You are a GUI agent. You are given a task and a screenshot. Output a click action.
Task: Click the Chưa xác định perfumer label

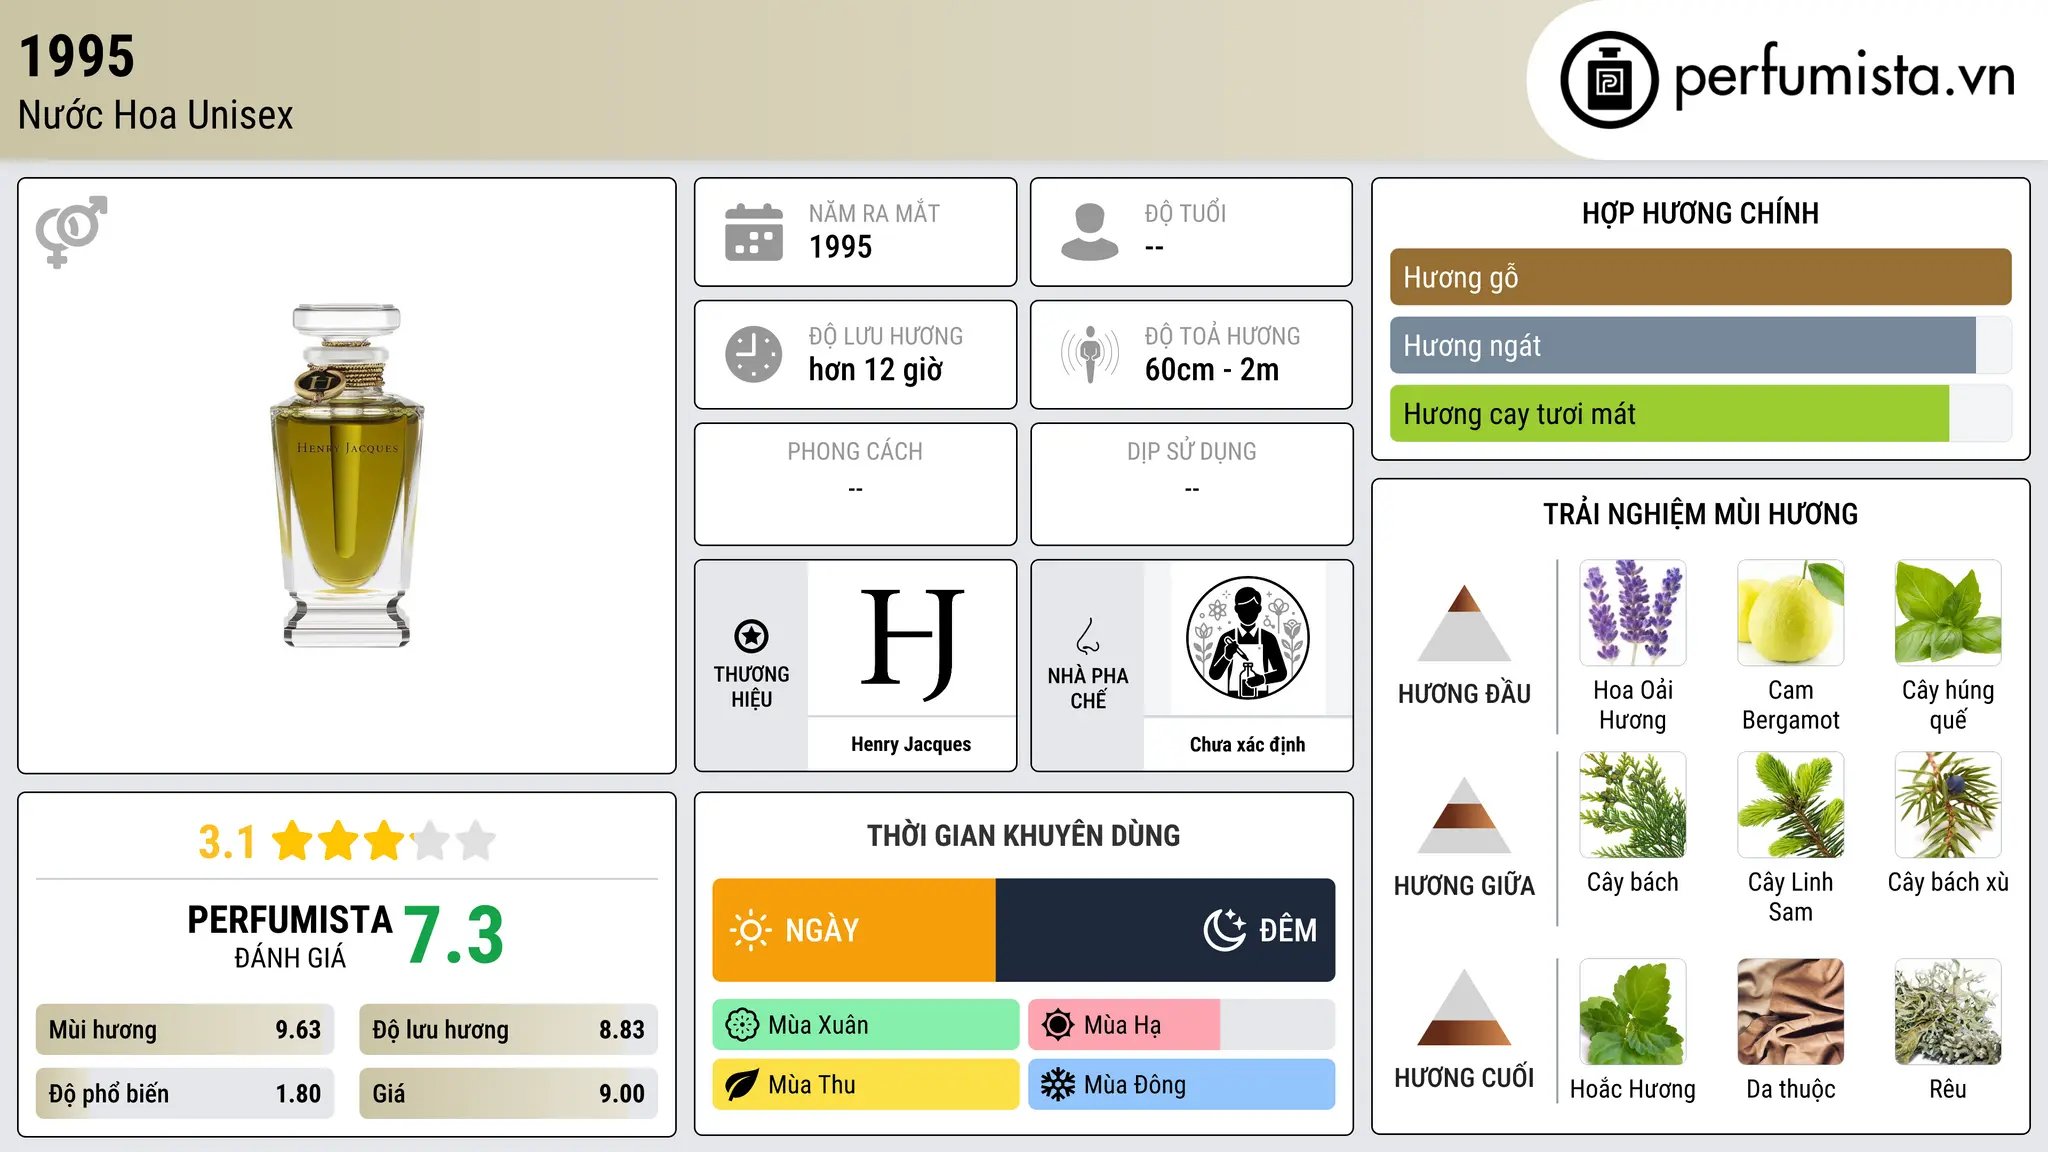pos(1247,744)
